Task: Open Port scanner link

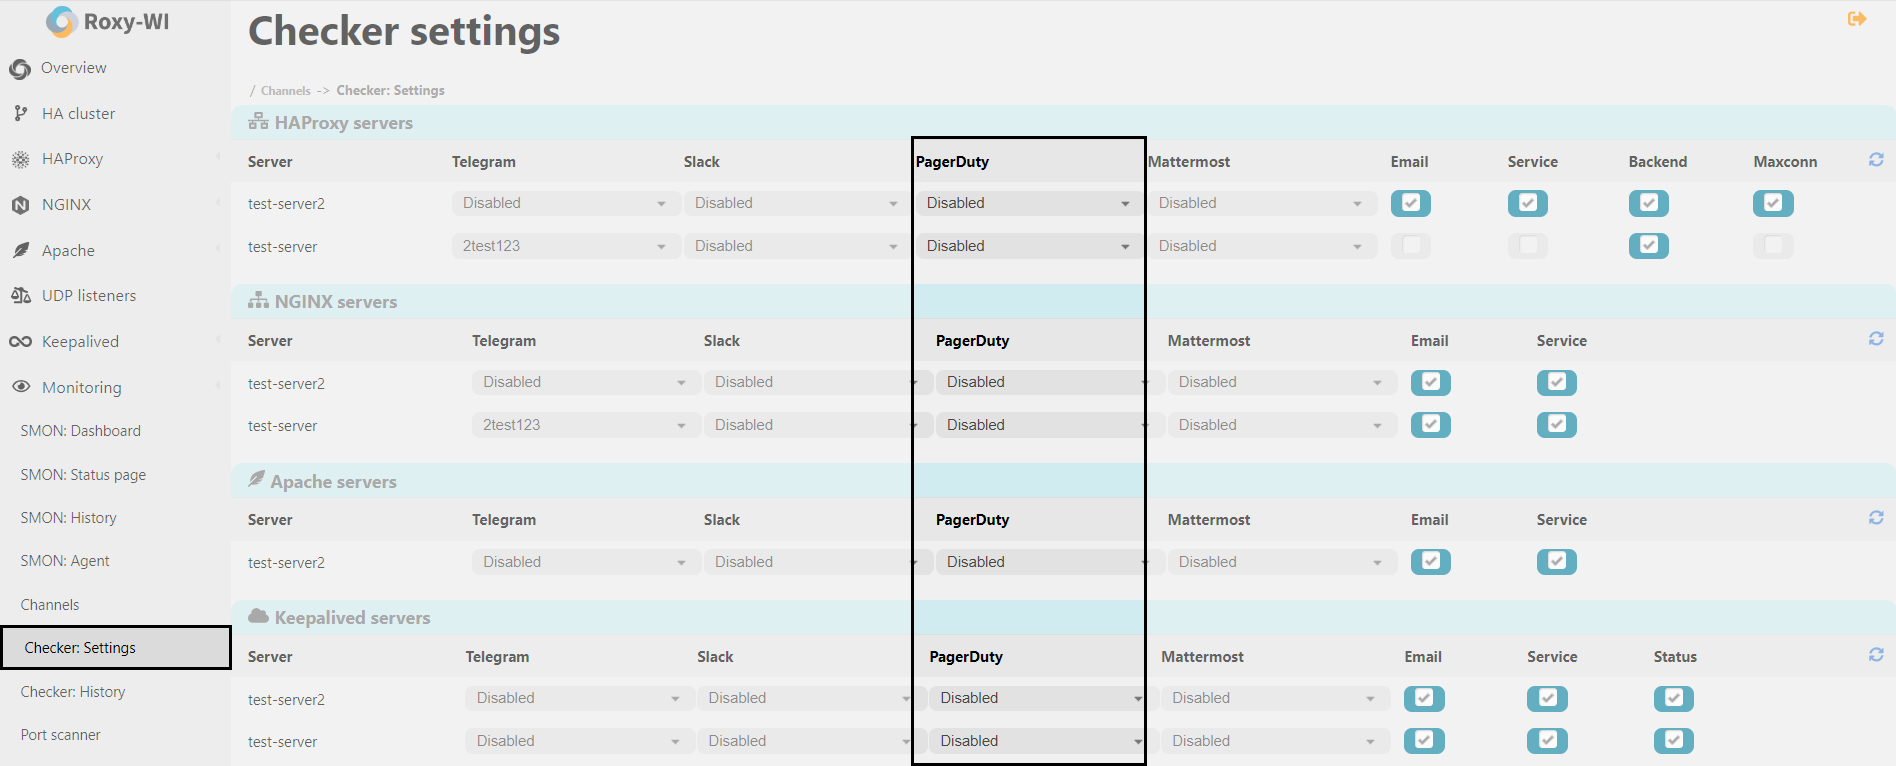Action: click(61, 735)
